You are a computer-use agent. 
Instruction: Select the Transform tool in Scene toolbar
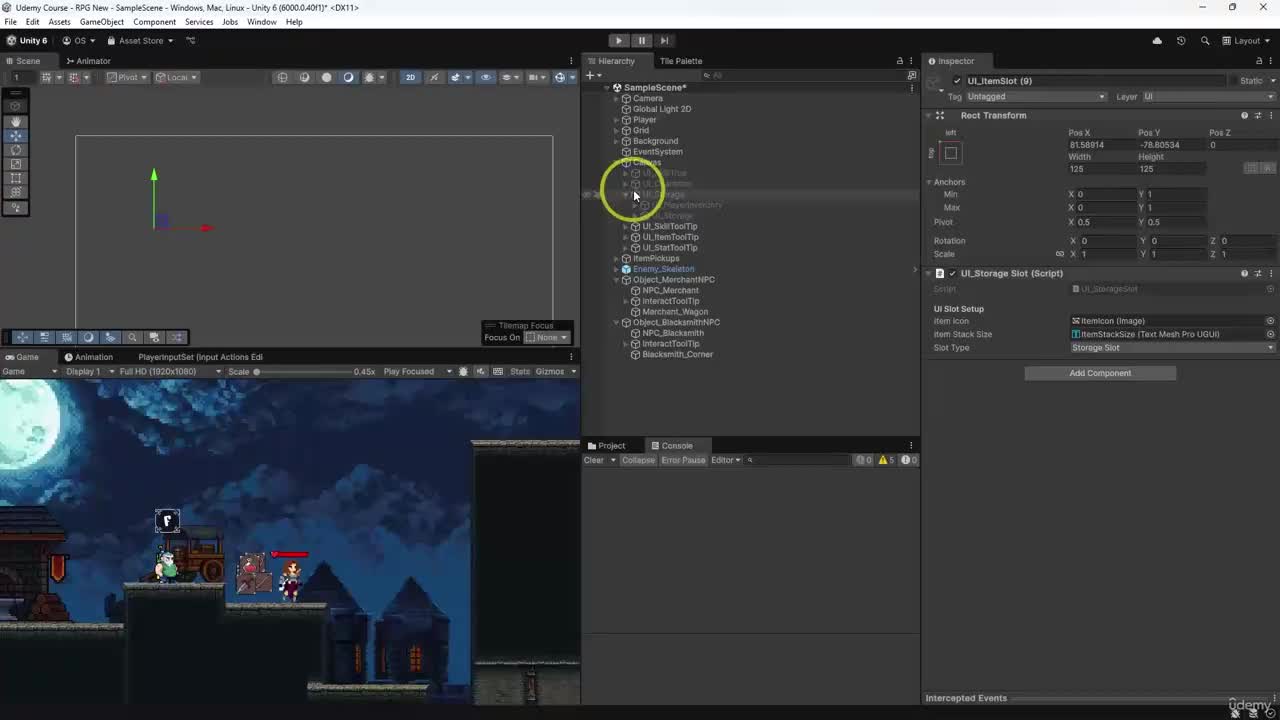[16, 192]
